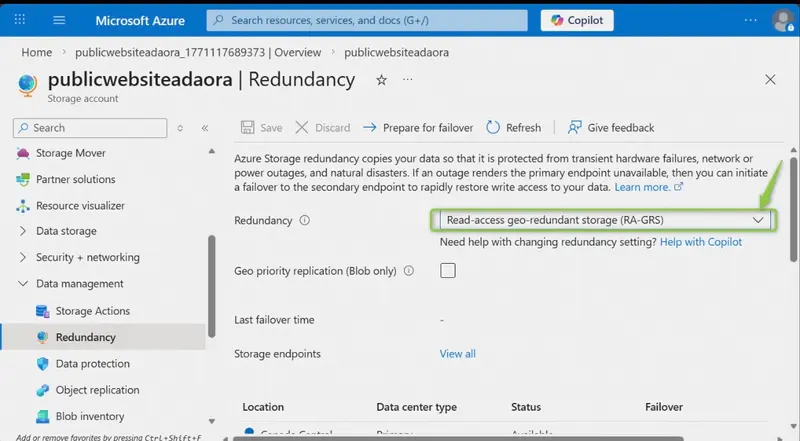Open Object replication in sidebar
The height and width of the screenshot is (441, 800).
pos(97,390)
